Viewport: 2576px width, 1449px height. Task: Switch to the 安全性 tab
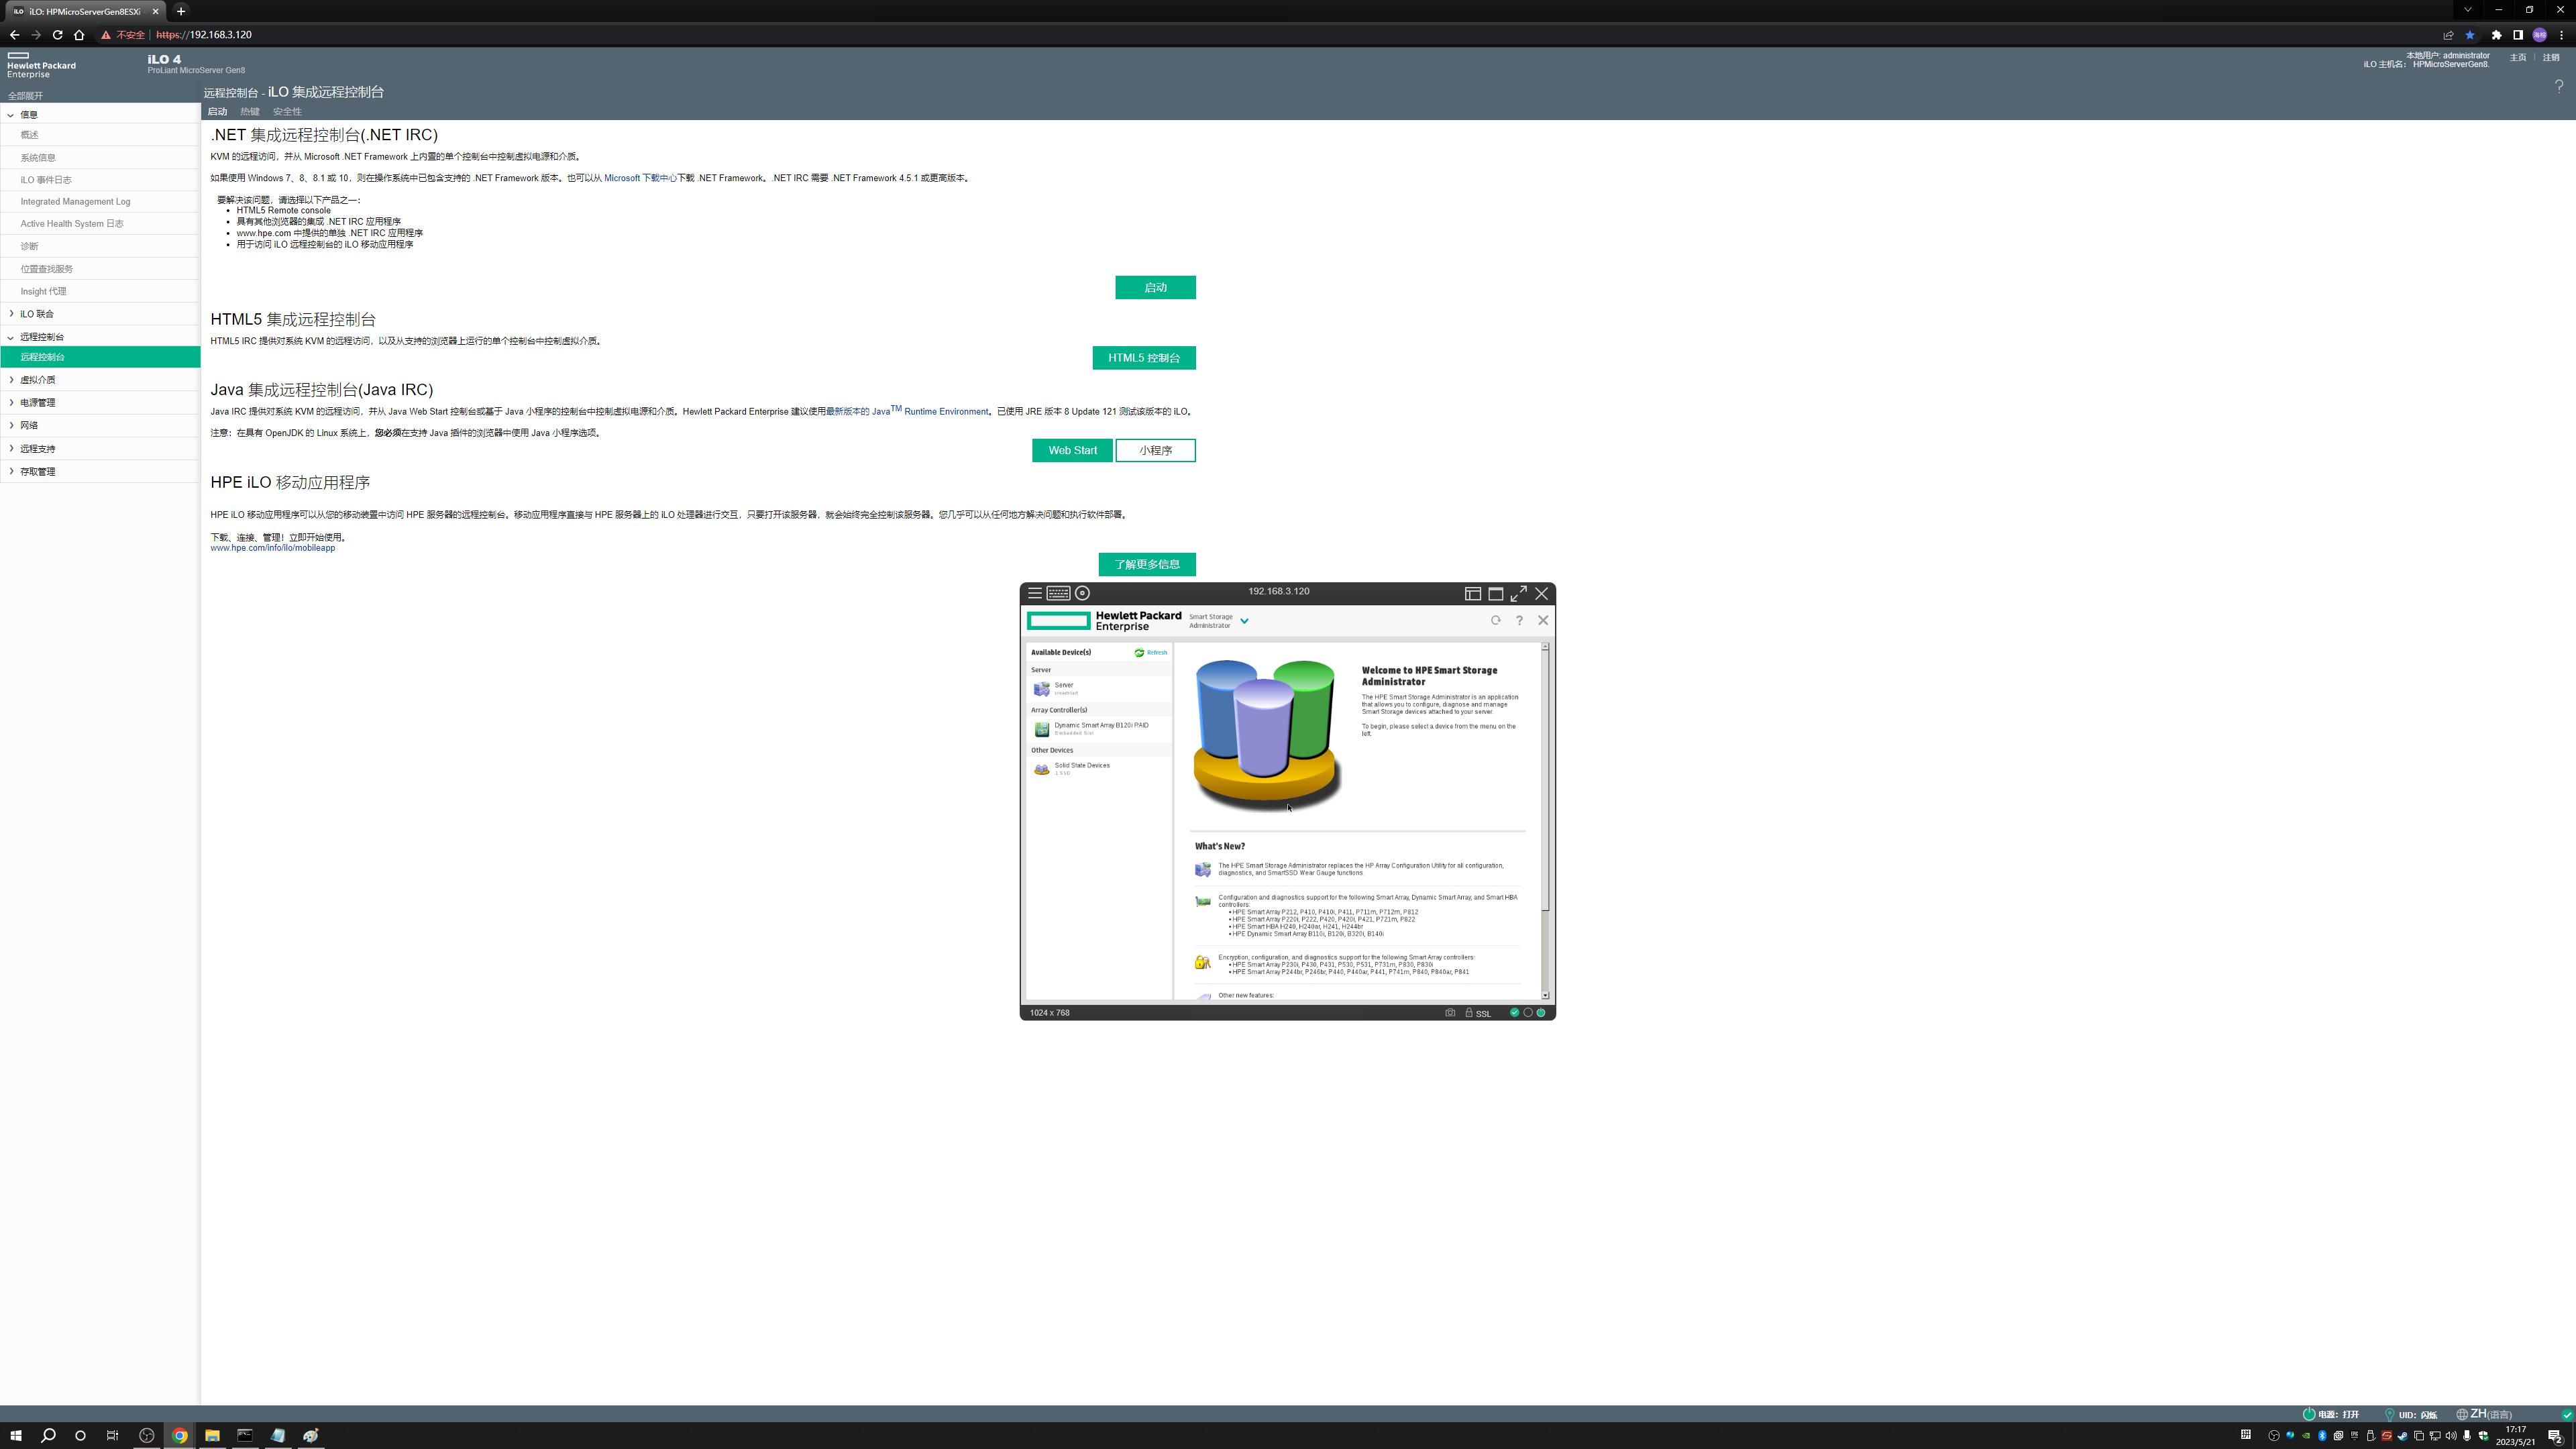tap(287, 112)
